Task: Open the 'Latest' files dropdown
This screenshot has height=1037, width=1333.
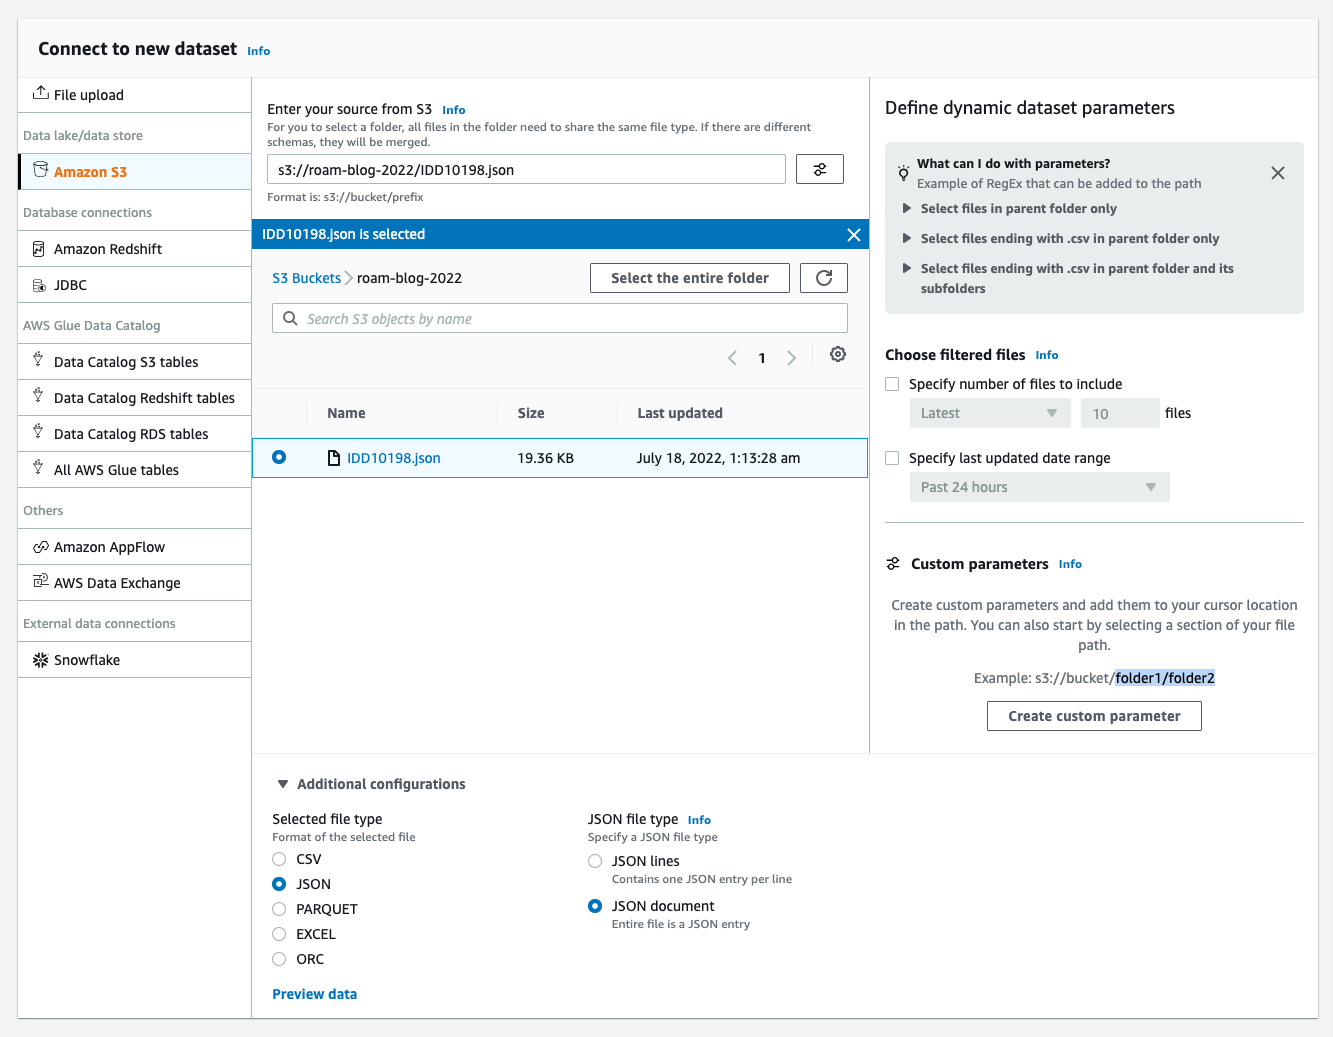Action: pyautogui.click(x=990, y=413)
